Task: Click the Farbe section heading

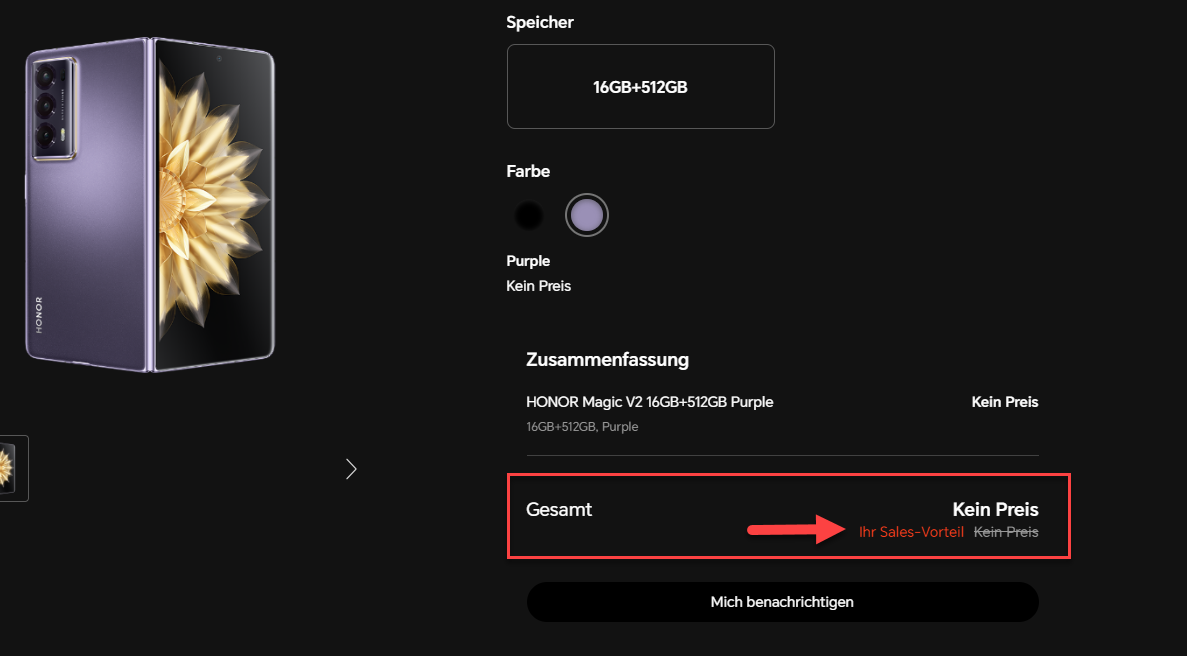Action: tap(528, 172)
